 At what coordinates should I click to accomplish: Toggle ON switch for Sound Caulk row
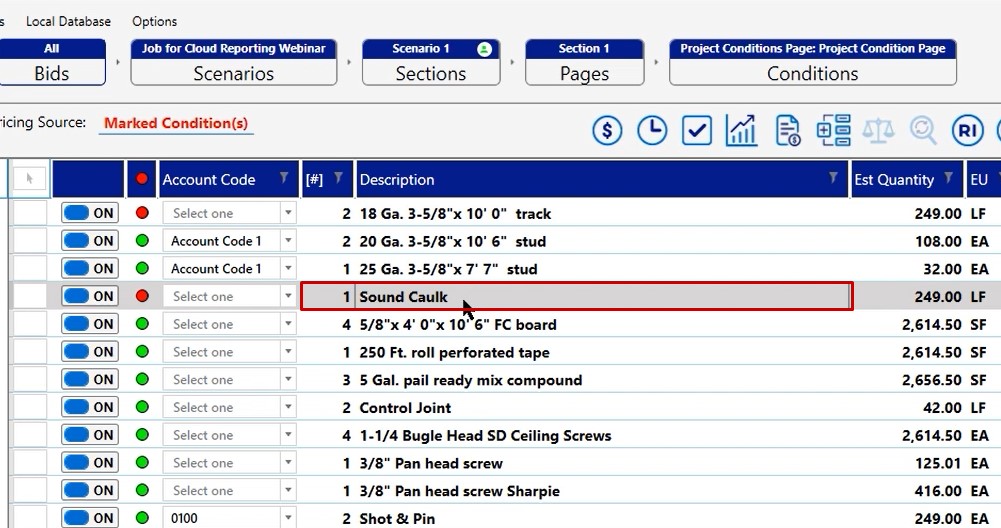click(89, 296)
